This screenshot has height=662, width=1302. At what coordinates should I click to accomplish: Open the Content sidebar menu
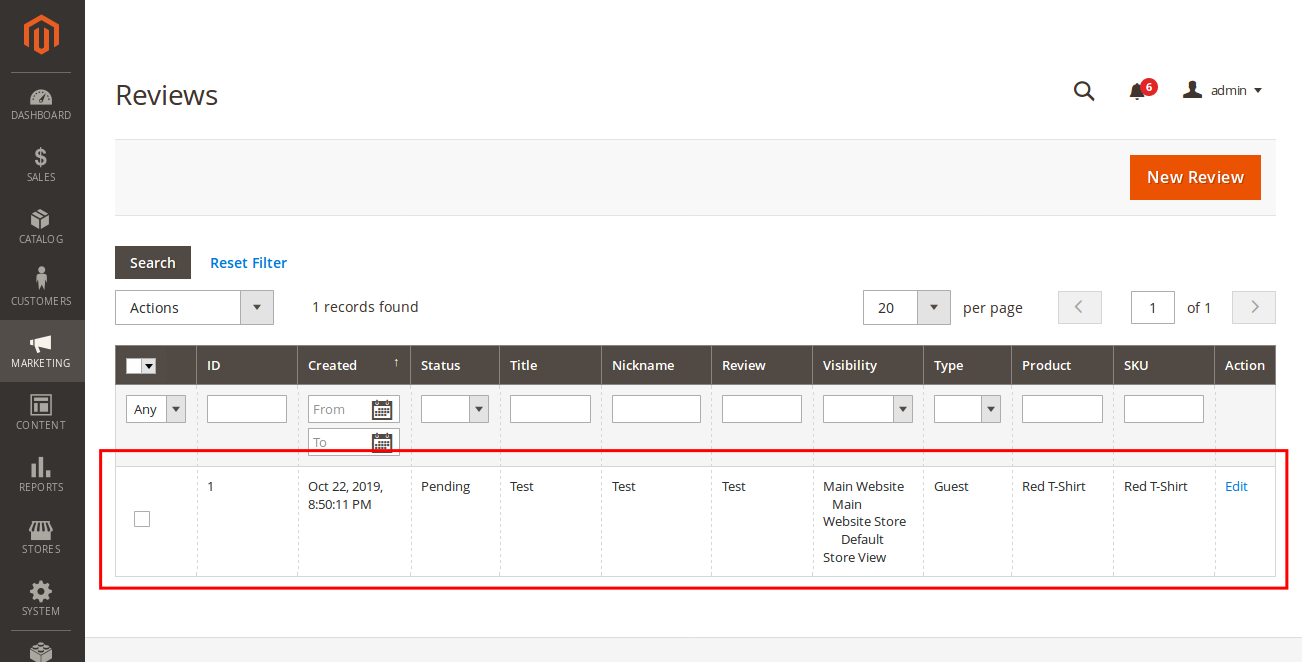tap(42, 414)
